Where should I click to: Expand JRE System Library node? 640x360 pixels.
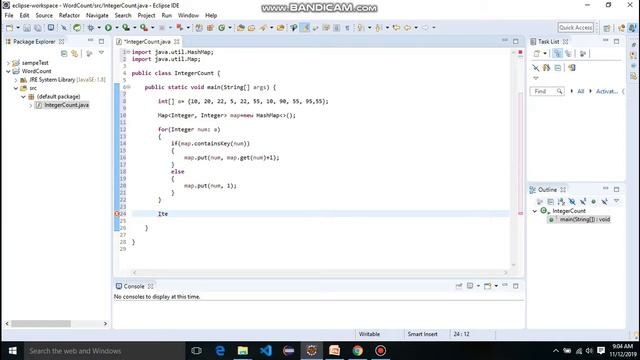pos(16,80)
